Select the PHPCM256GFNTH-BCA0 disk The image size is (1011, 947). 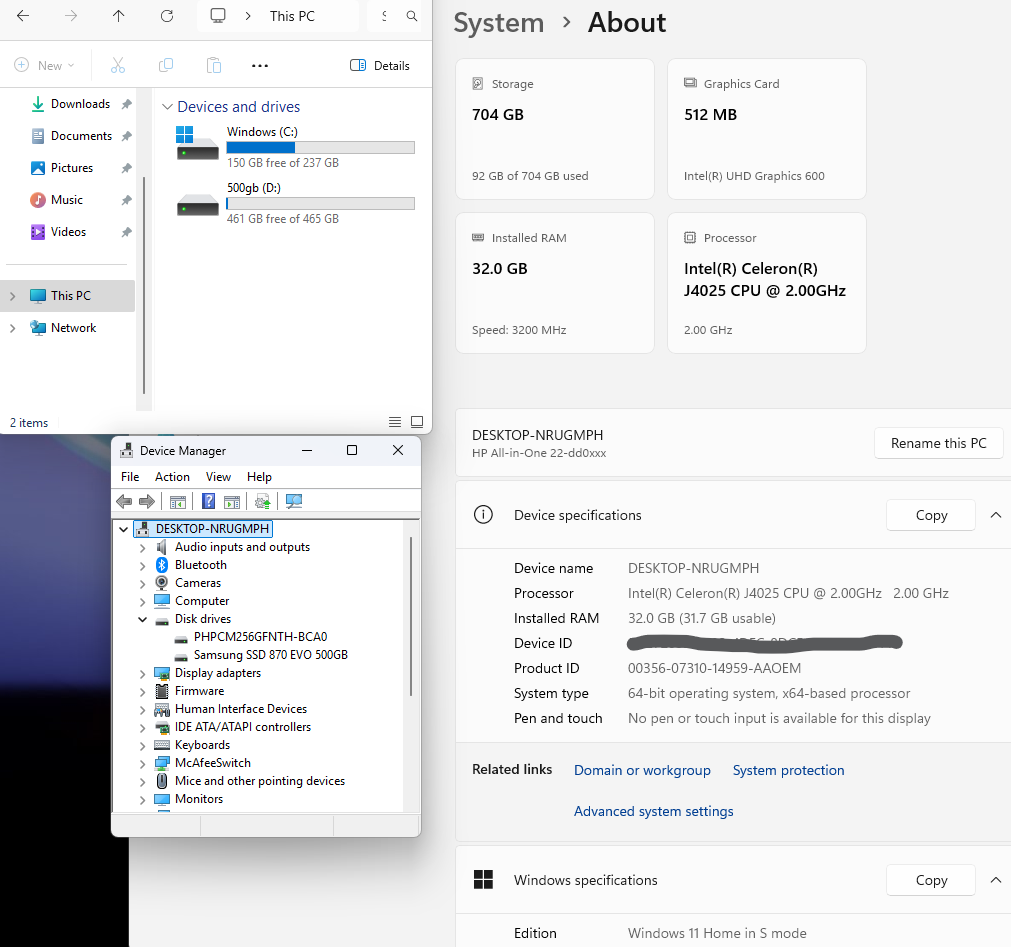(x=260, y=637)
